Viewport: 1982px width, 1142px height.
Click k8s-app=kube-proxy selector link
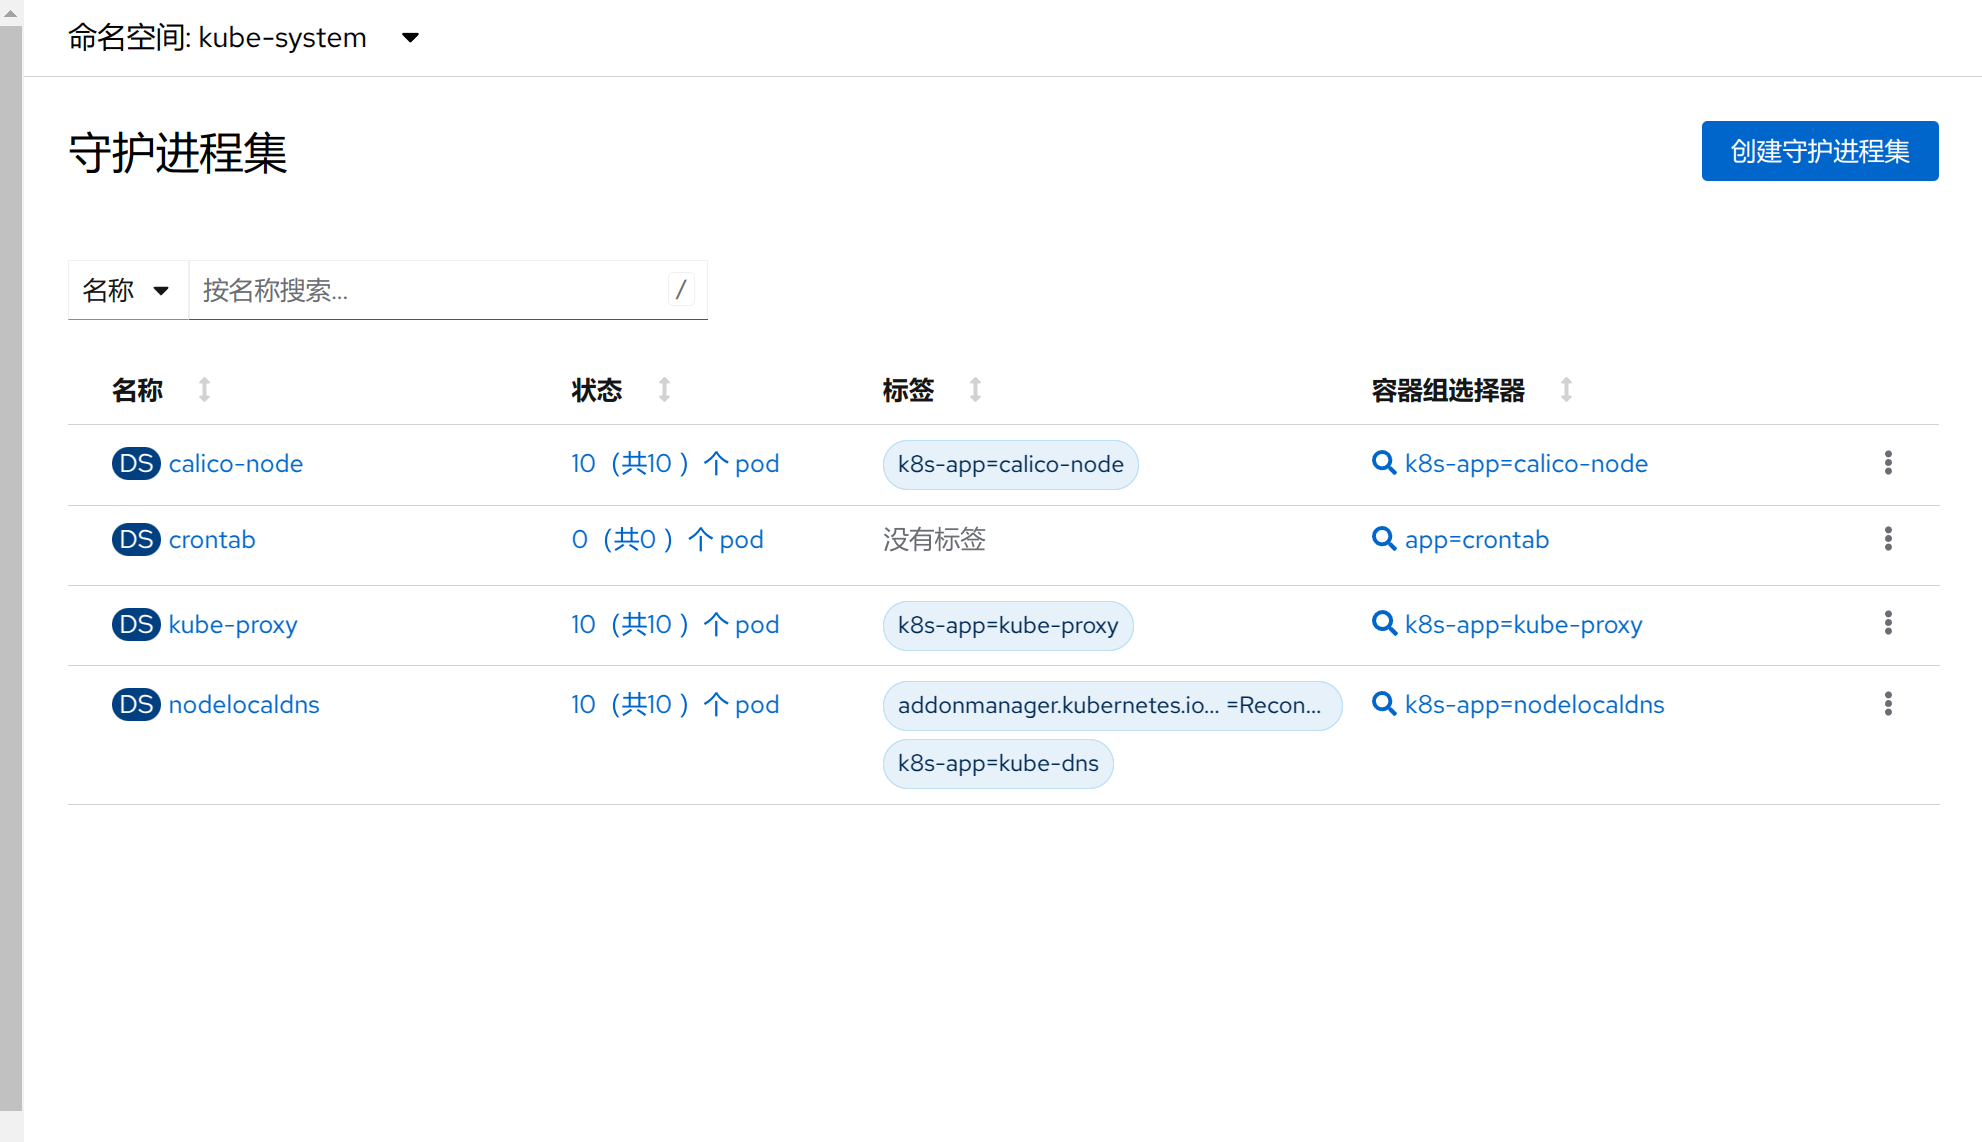click(1523, 624)
